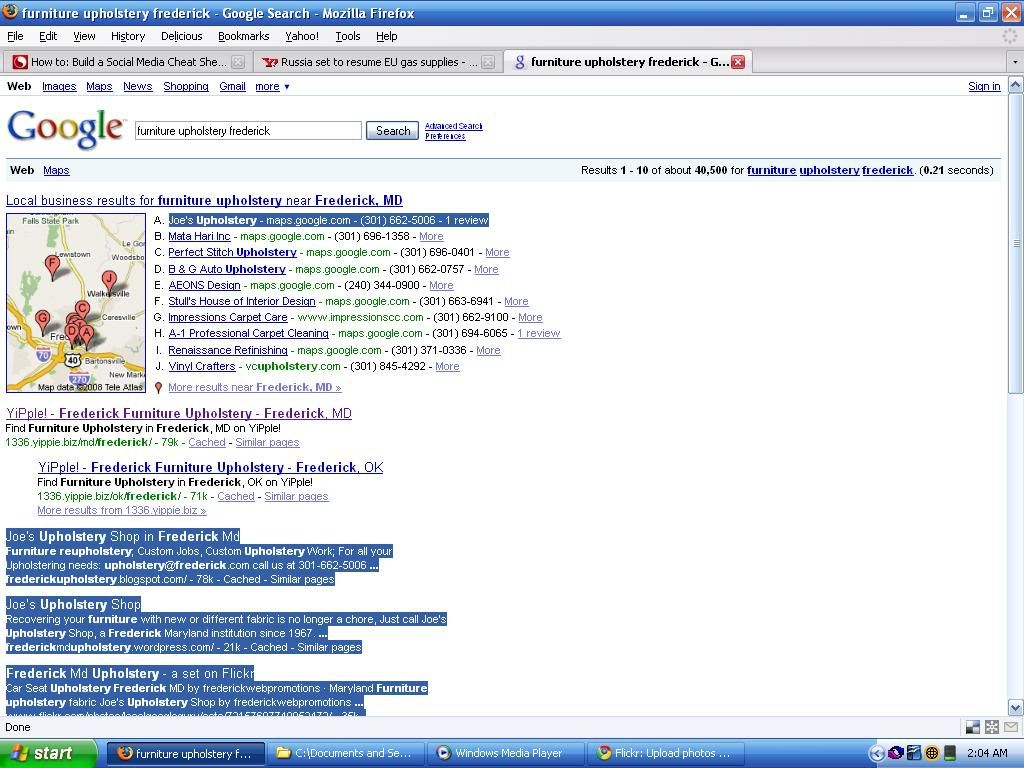1024x768 pixels.
Task: Open Joe's Upholstery Shop in Frederick Md result
Action: point(123,537)
